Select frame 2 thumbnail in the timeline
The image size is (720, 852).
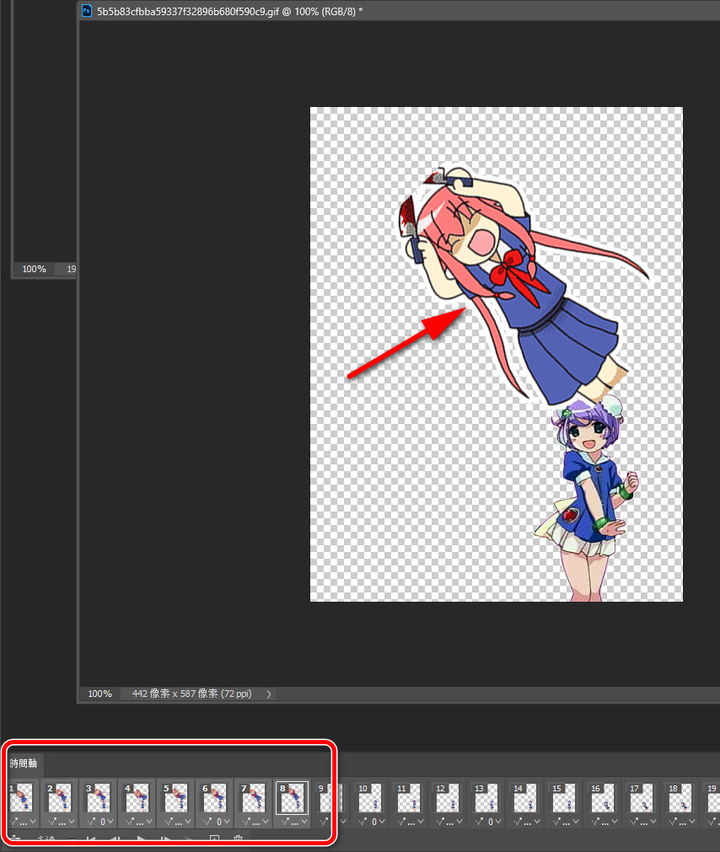pos(59,798)
